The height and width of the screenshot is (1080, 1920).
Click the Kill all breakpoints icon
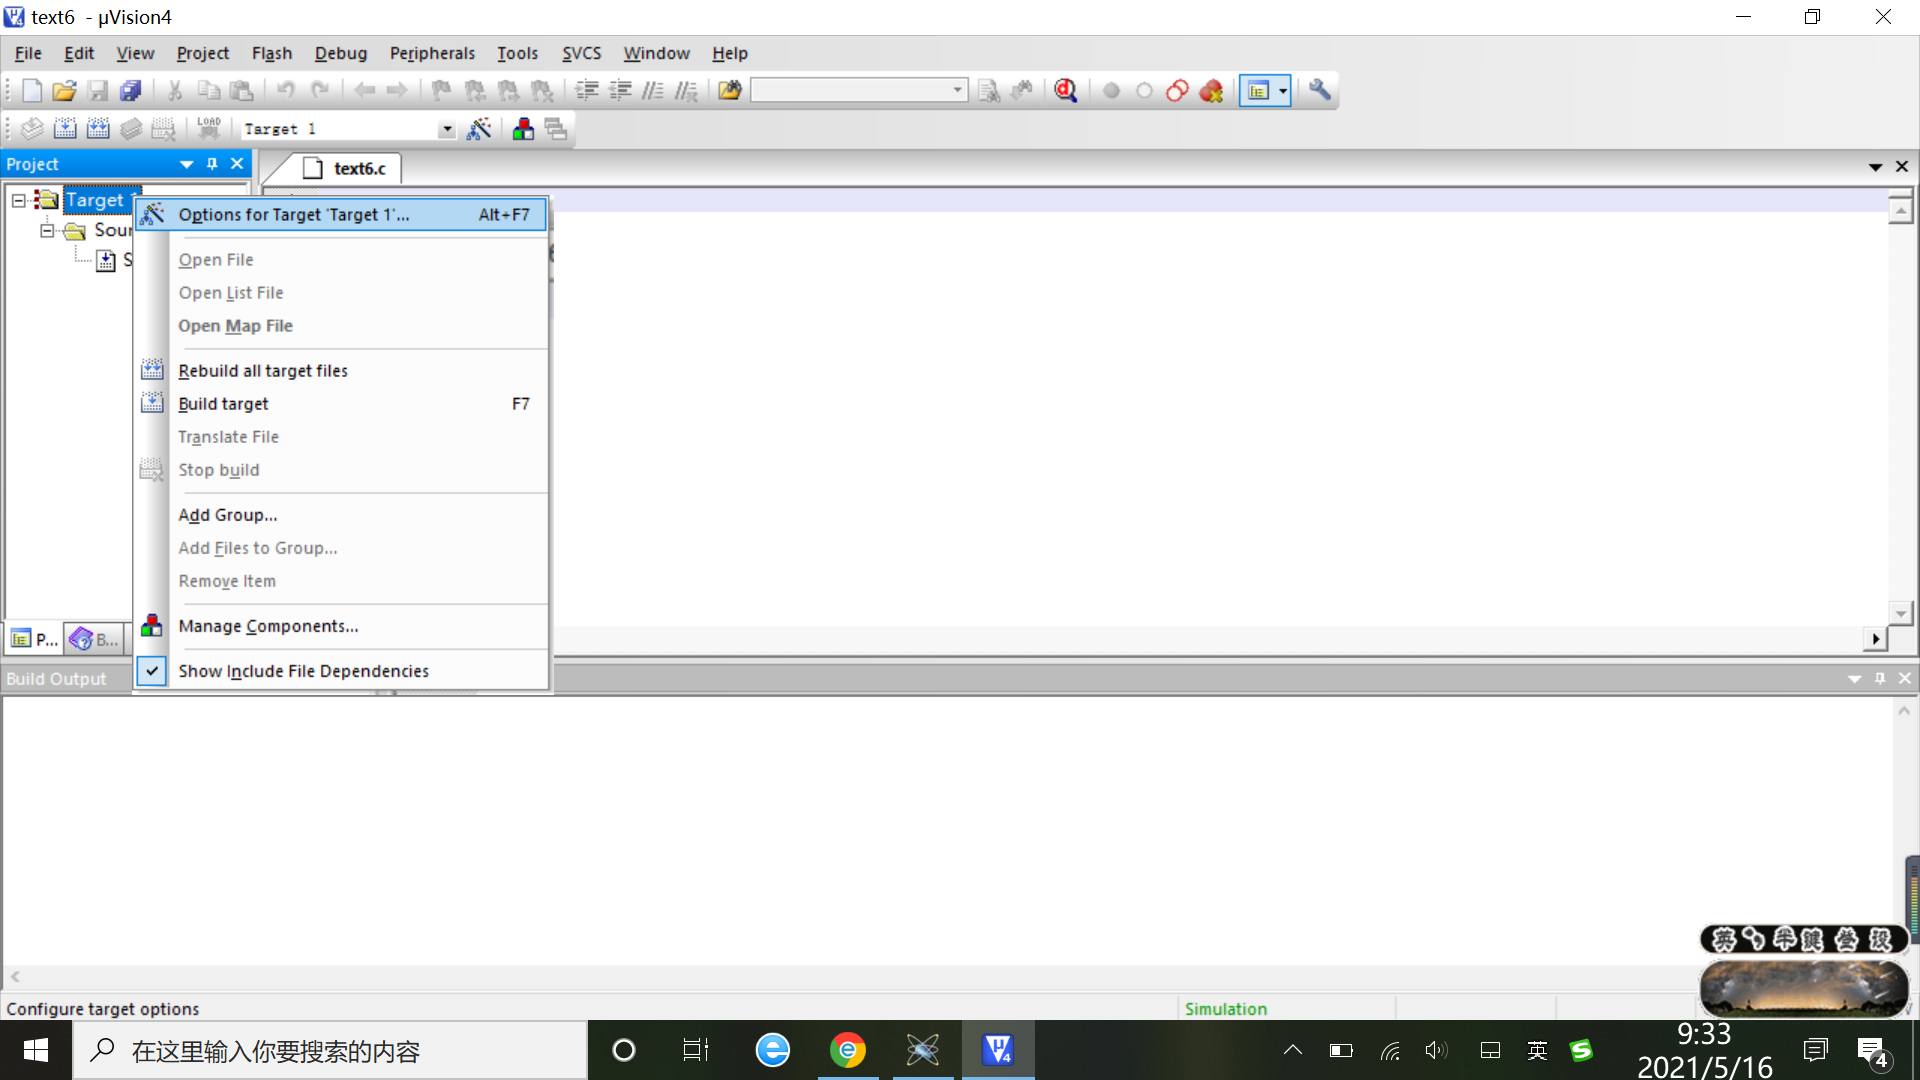point(1211,91)
